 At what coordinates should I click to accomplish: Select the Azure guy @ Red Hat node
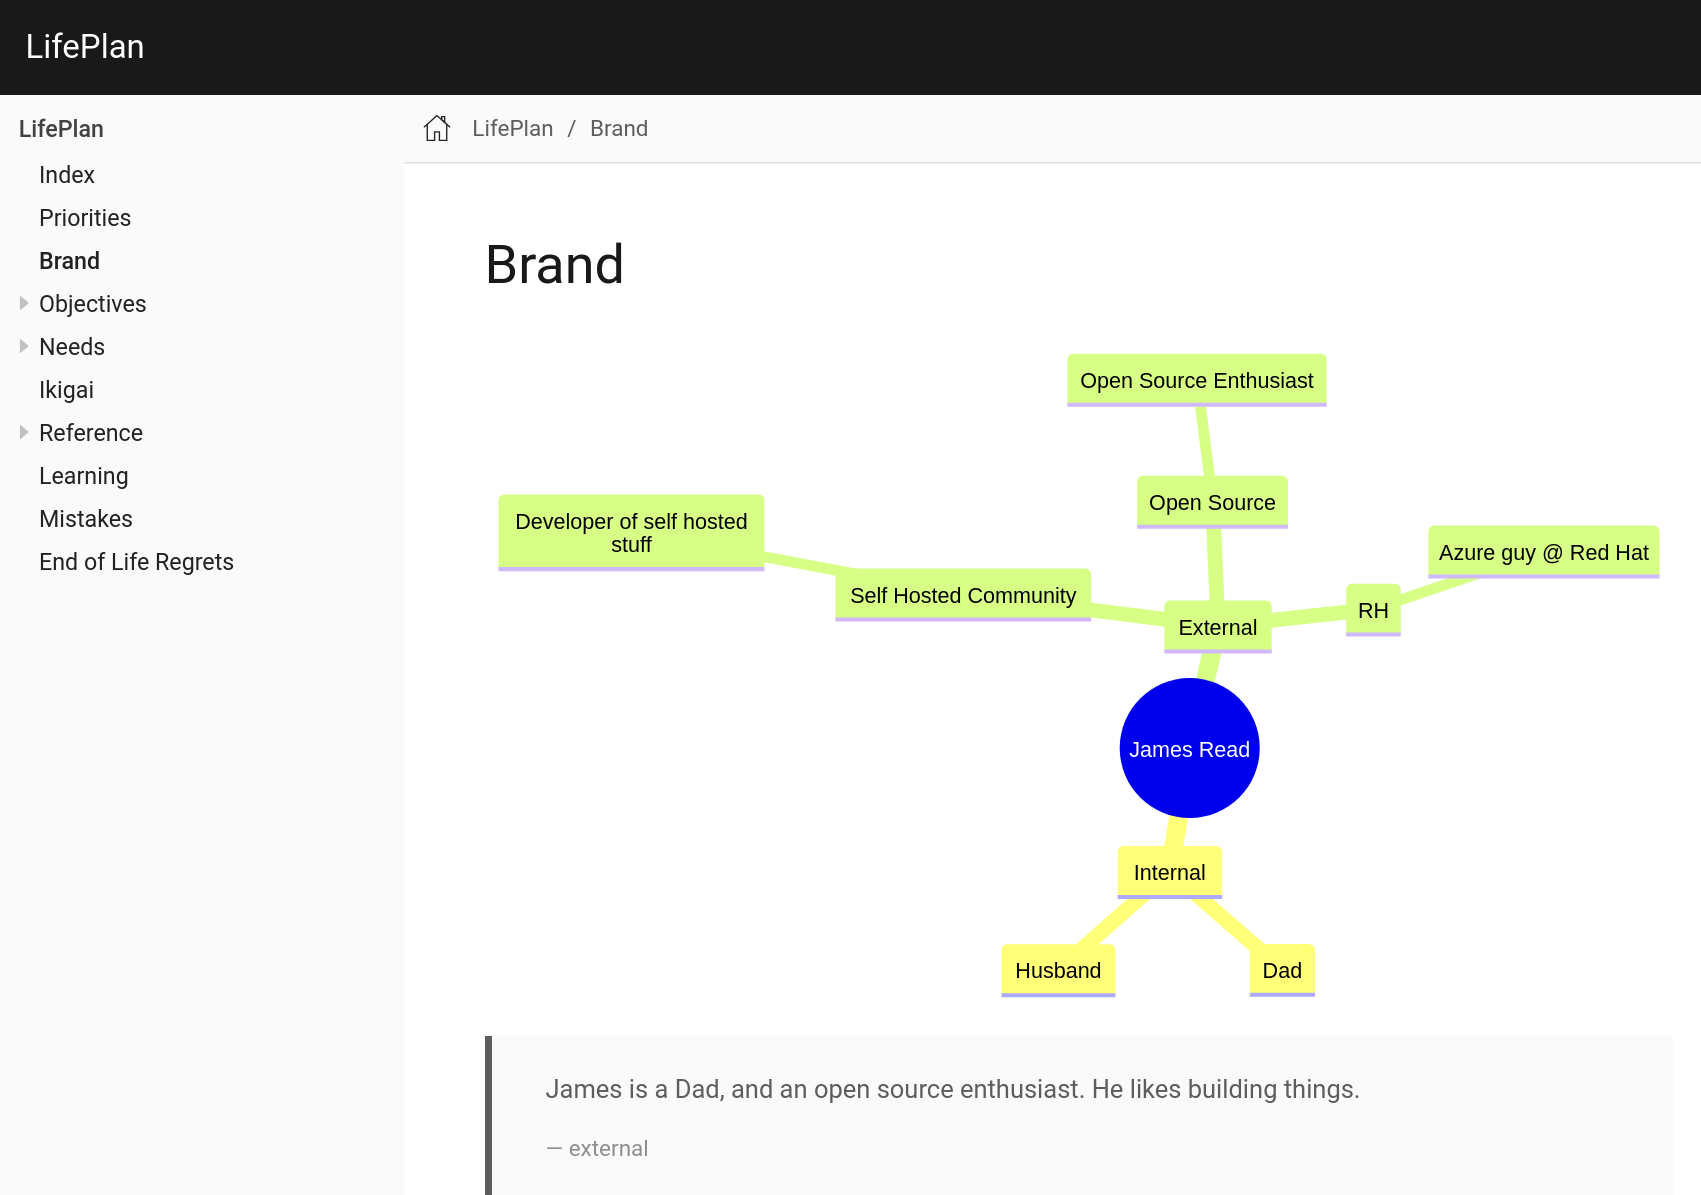click(x=1542, y=552)
